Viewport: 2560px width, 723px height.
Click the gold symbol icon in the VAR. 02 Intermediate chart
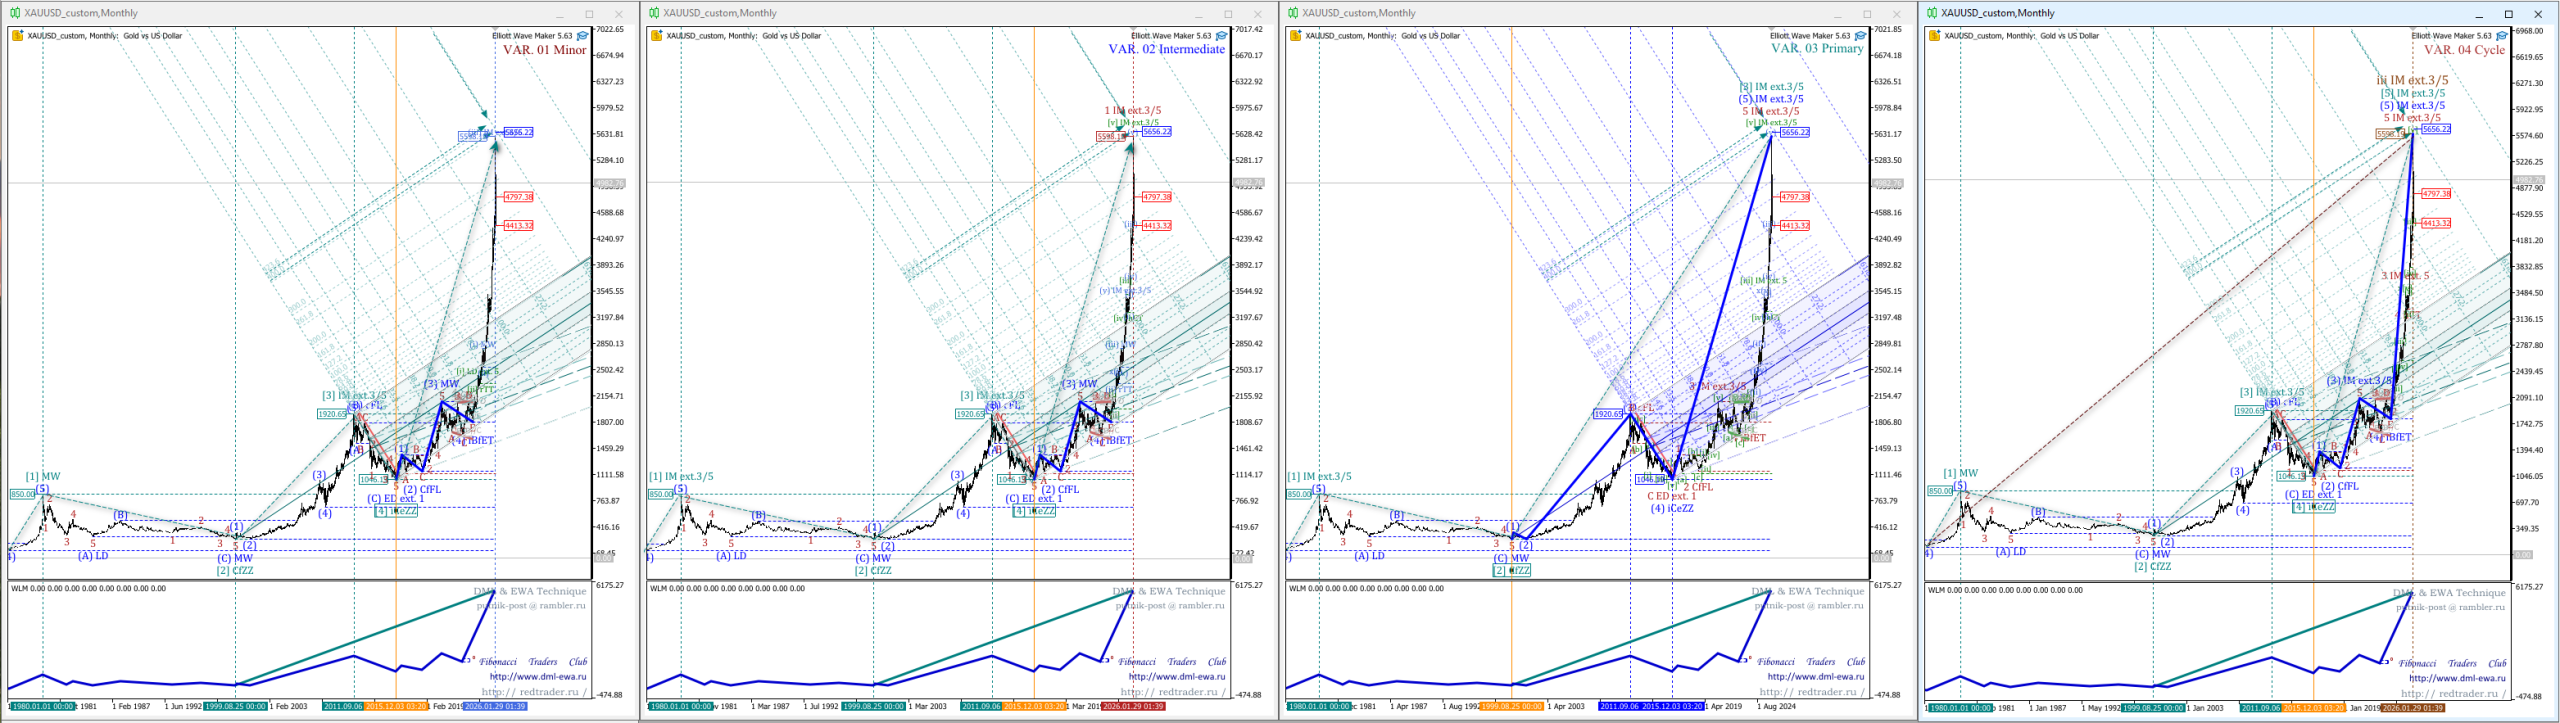(x=656, y=36)
